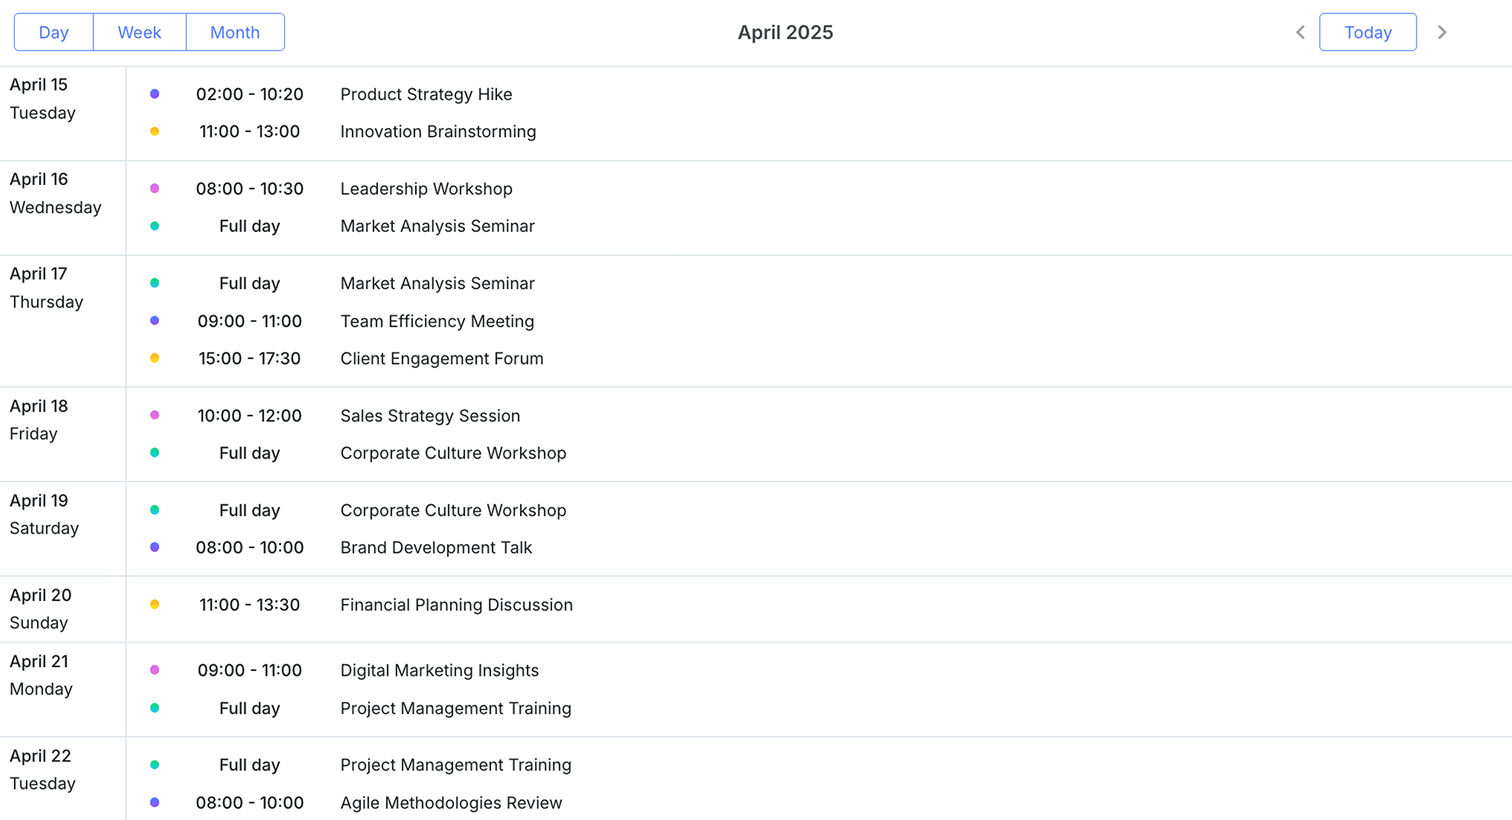Viewport: 1512px width, 820px height.
Task: Click the April 20 Sunday date heading
Action: 40,609
